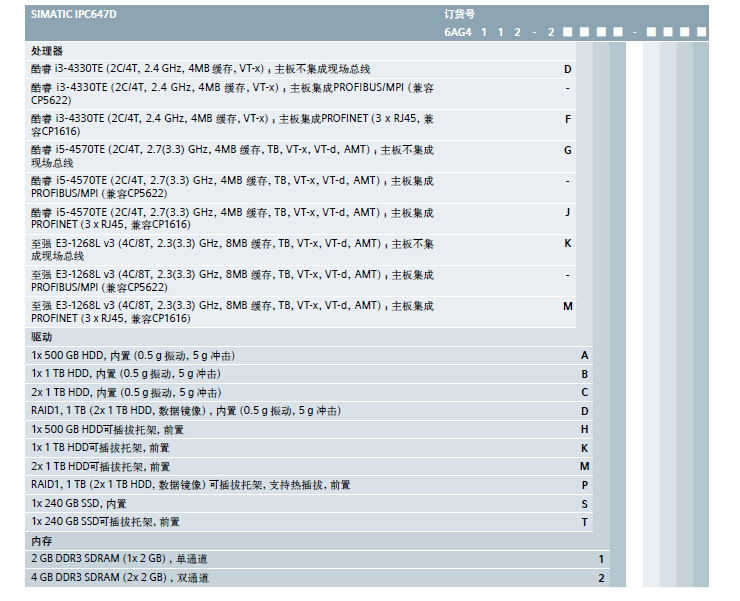
Task: Click the i3-4330TE row without fieldbus
Action: pyautogui.click(x=200, y=69)
